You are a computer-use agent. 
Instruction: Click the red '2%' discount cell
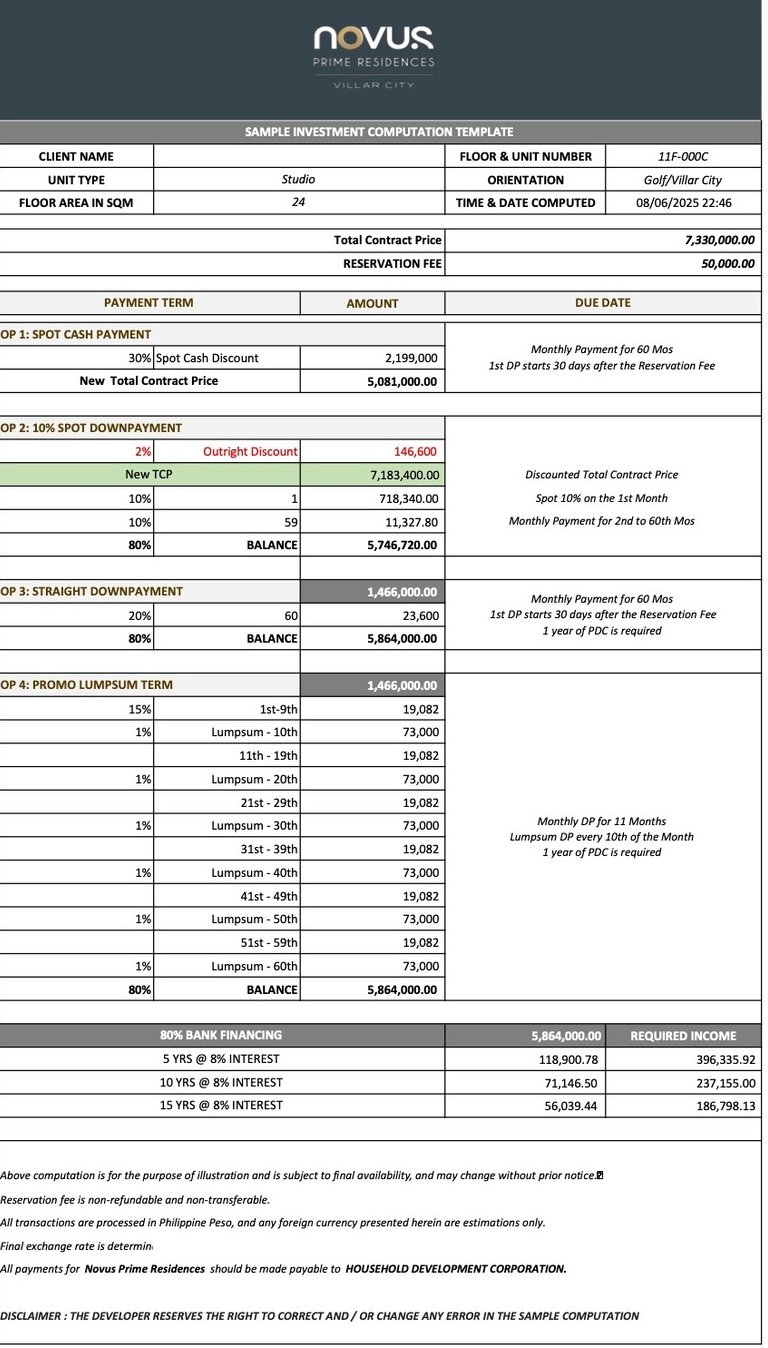tap(76, 451)
